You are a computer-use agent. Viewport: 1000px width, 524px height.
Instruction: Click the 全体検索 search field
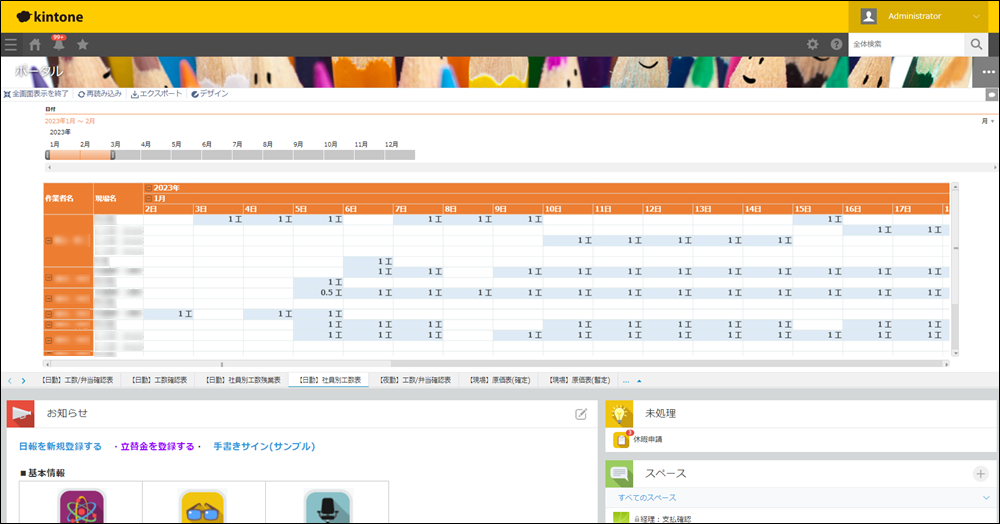[x=906, y=44]
